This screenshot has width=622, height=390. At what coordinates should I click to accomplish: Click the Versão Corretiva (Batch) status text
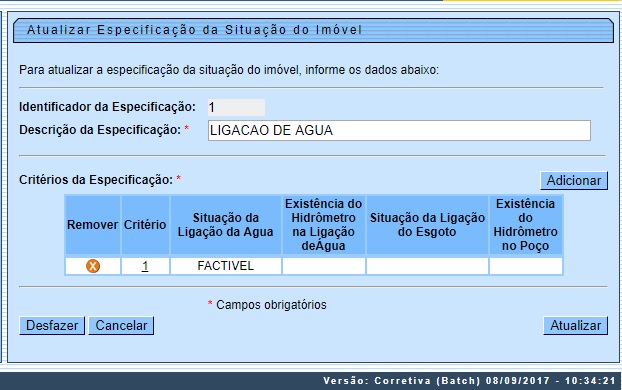(469, 381)
